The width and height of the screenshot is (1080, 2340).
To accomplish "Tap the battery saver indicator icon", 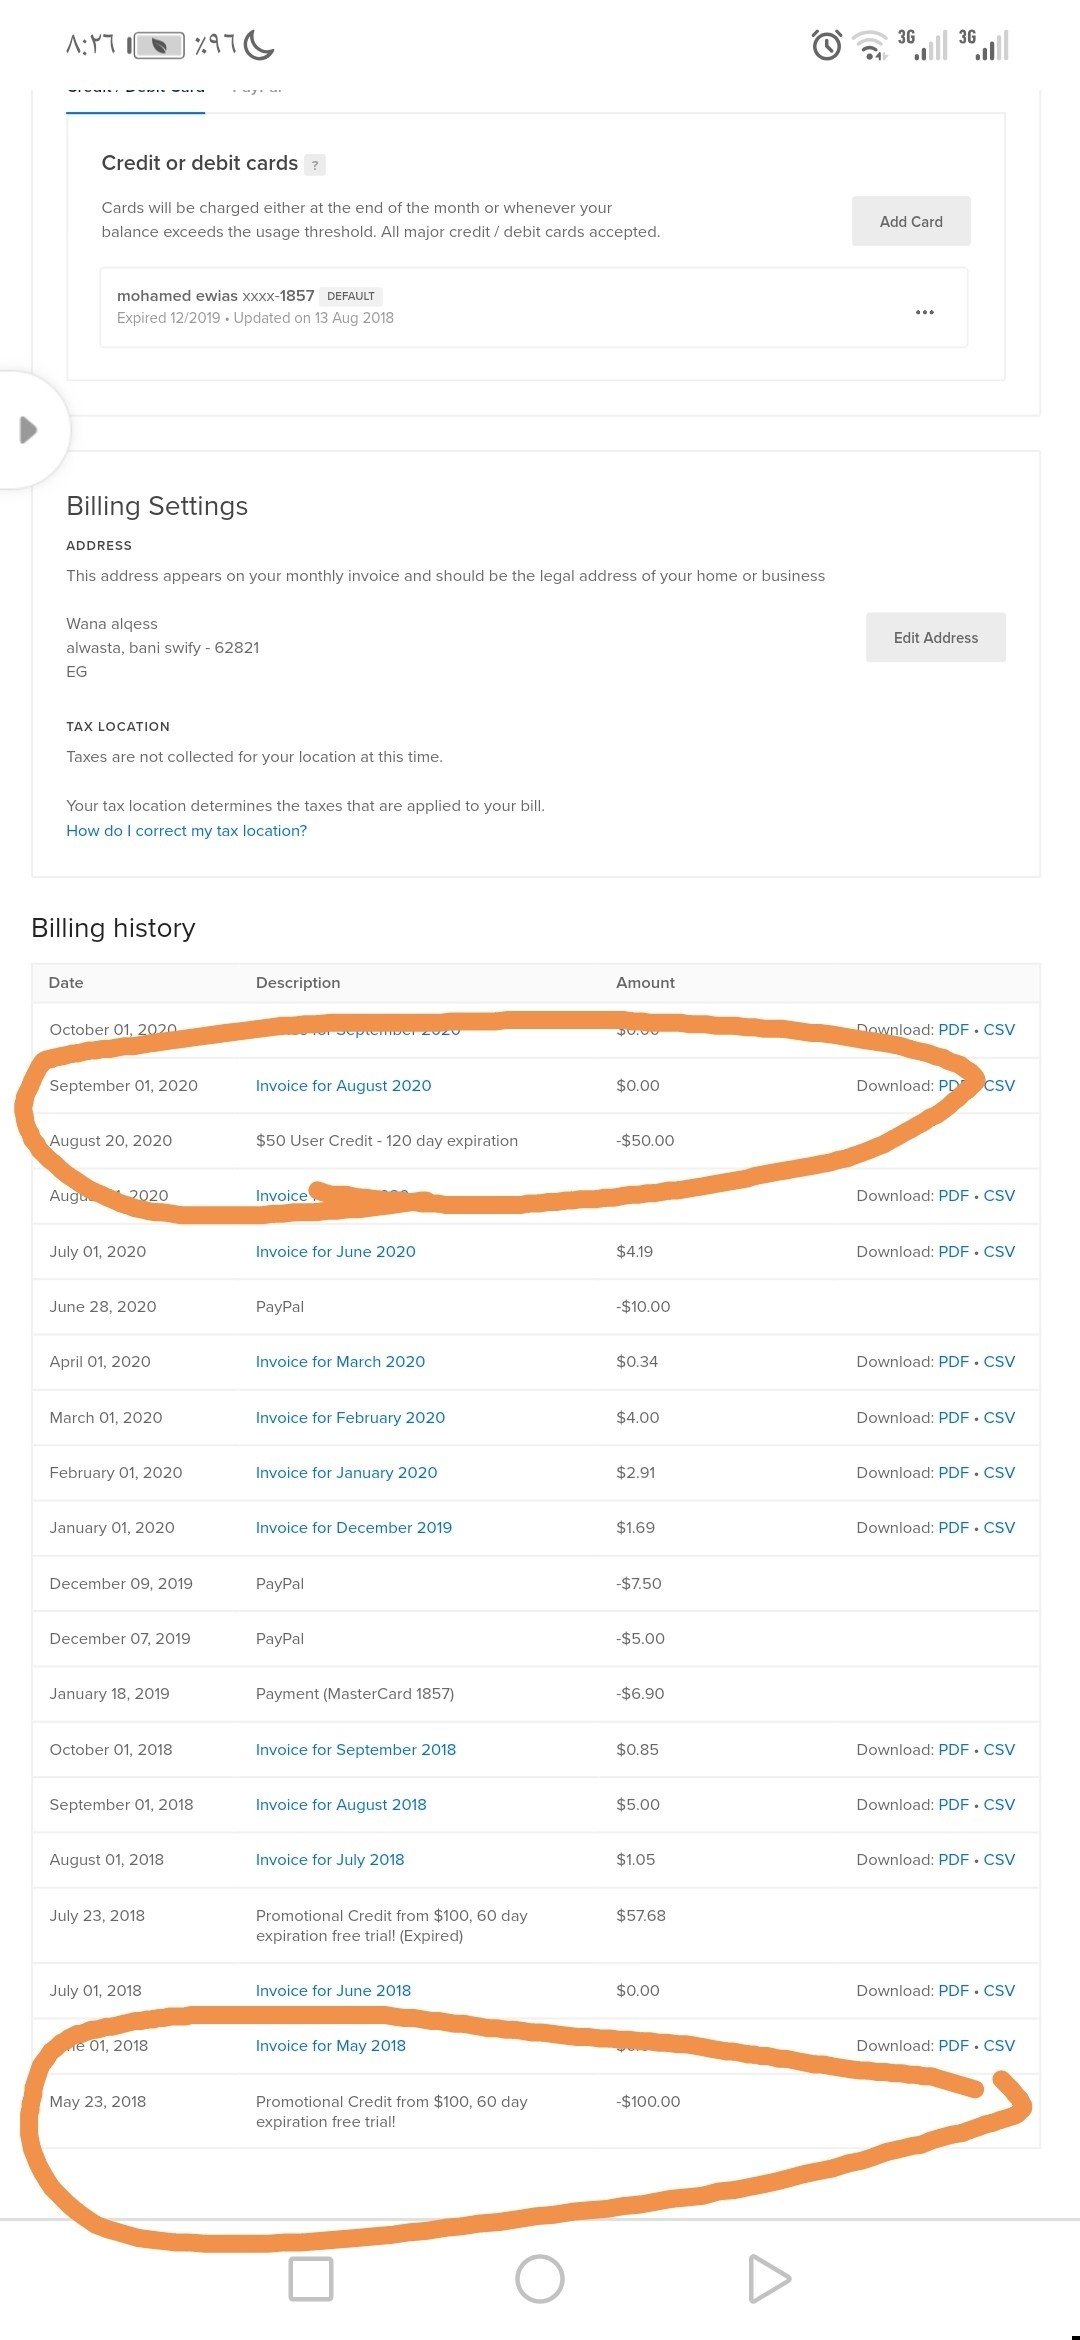I will tap(157, 45).
